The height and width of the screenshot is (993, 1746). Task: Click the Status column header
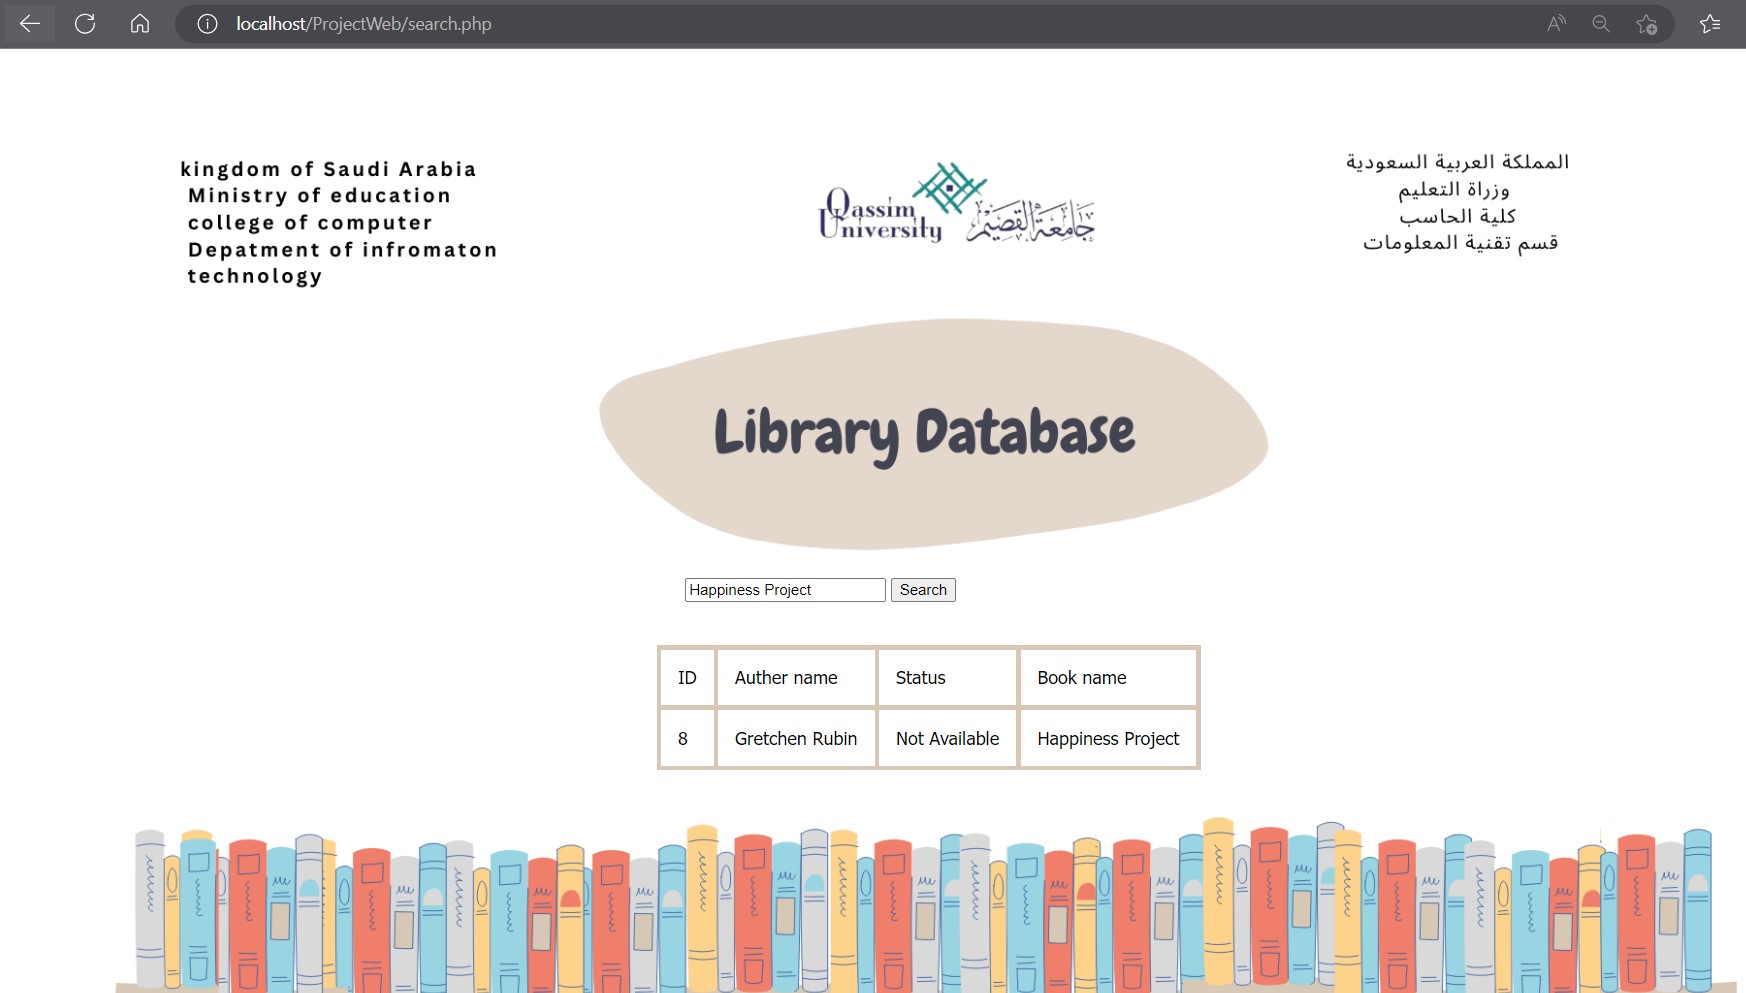click(x=920, y=677)
